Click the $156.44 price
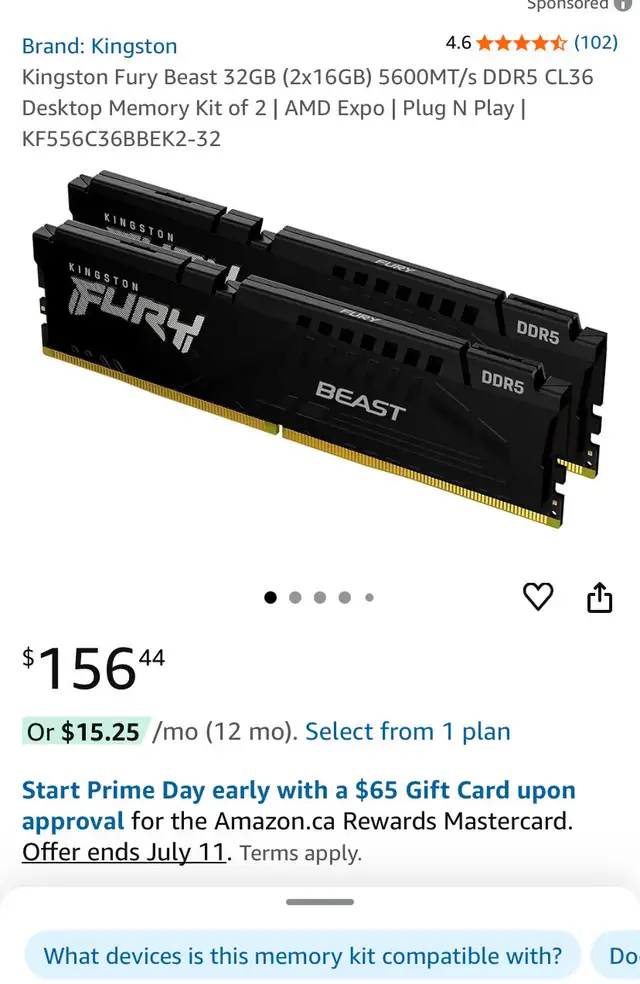 tap(93, 669)
